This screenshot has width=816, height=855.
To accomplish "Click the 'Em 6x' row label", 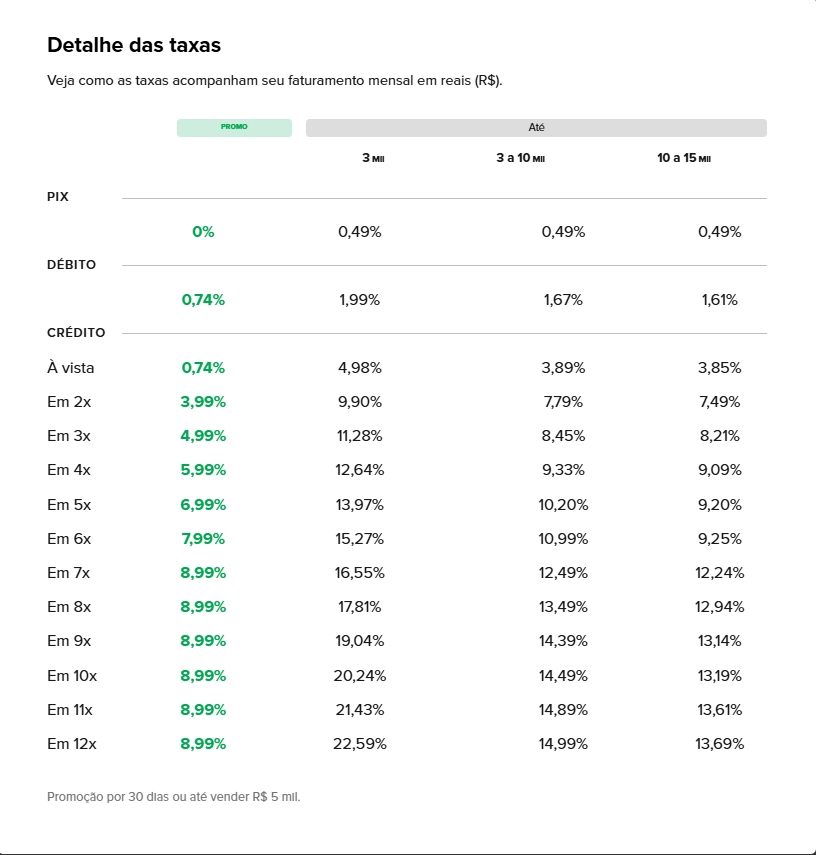I will [69, 539].
